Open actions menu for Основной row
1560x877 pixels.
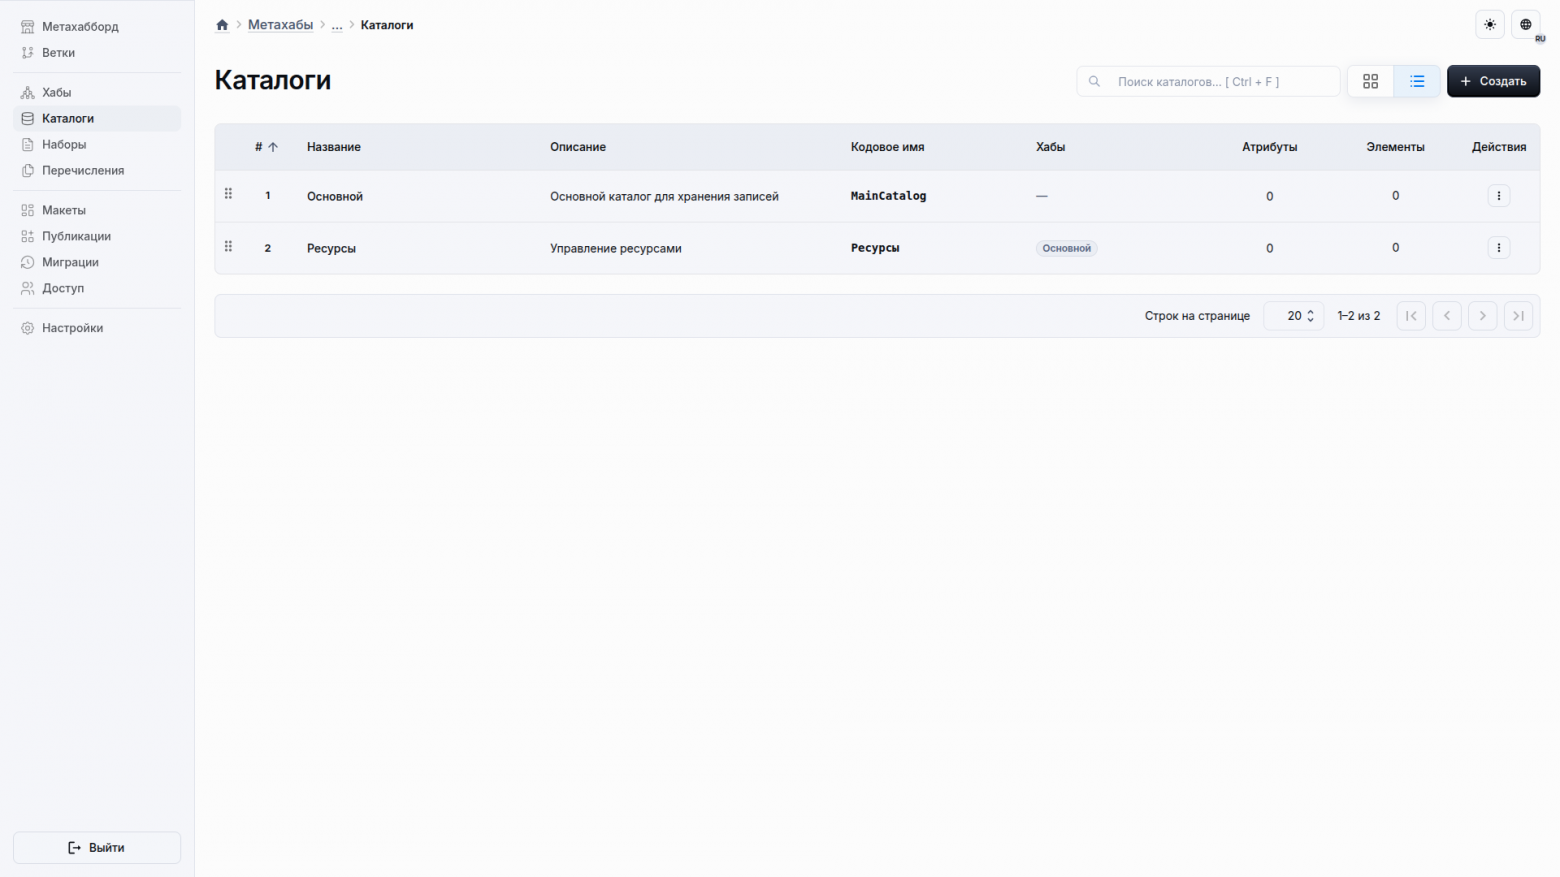pyautogui.click(x=1498, y=196)
